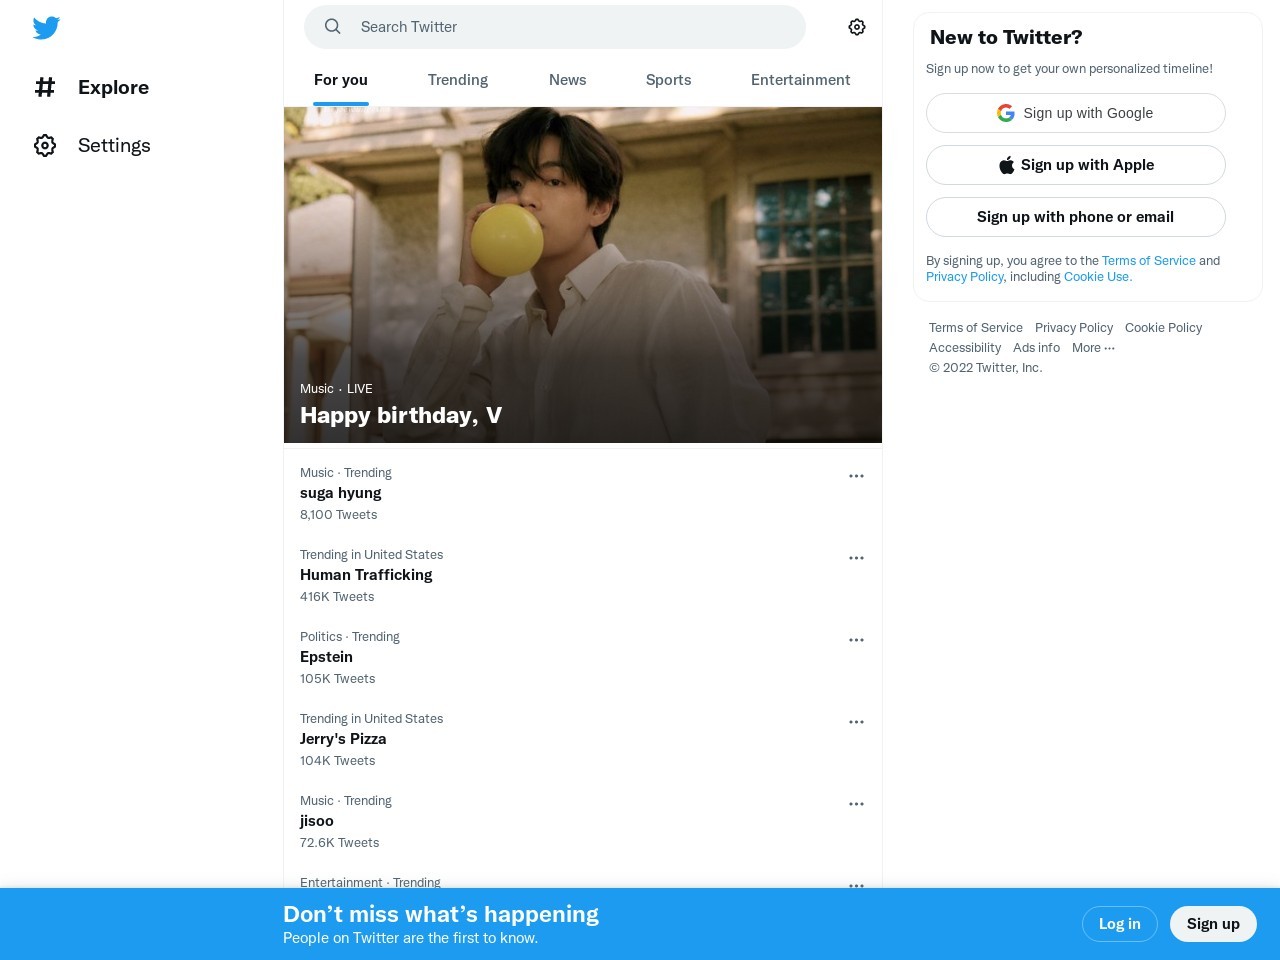Focus the Search Twitter input field

555,27
